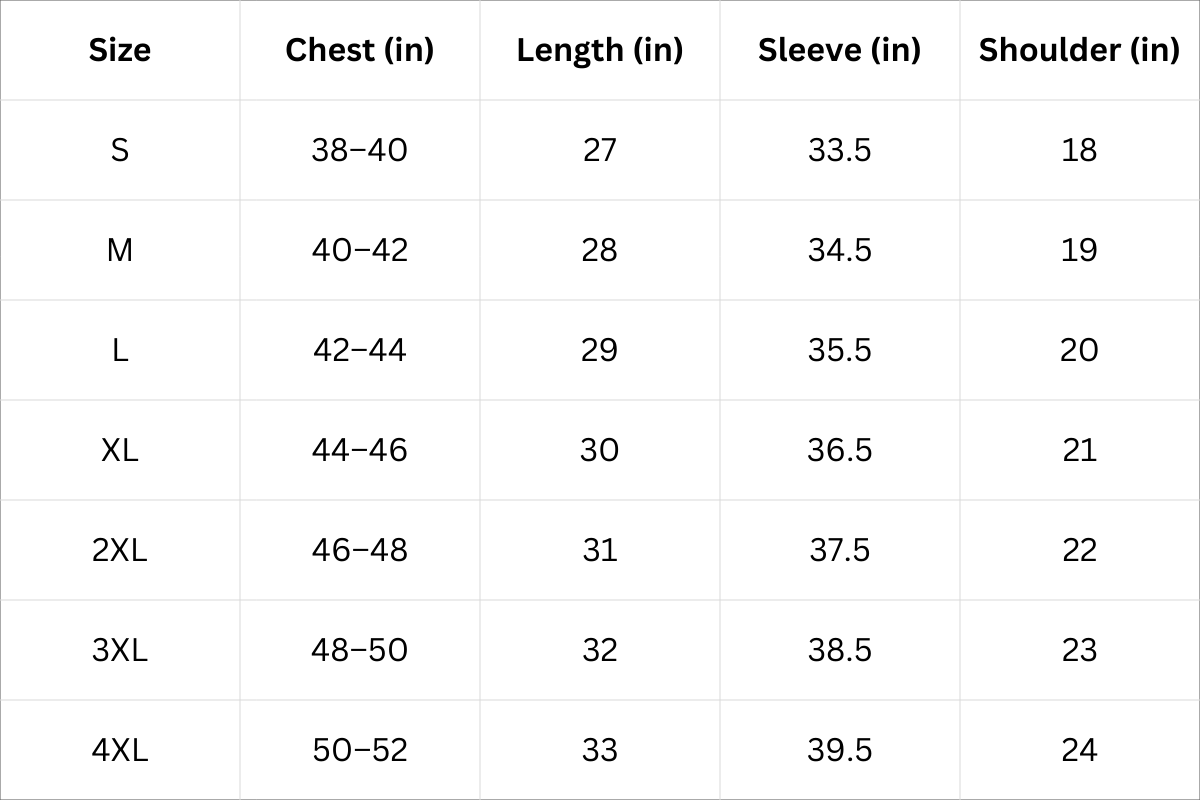The width and height of the screenshot is (1200, 800).
Task: Click the 33.5 sleeve measurement
Action: click(840, 150)
